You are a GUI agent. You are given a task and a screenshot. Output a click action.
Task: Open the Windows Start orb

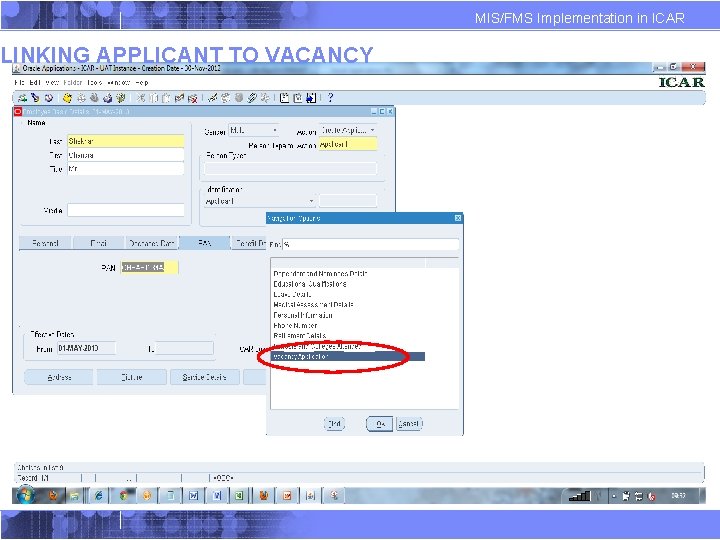coord(26,495)
